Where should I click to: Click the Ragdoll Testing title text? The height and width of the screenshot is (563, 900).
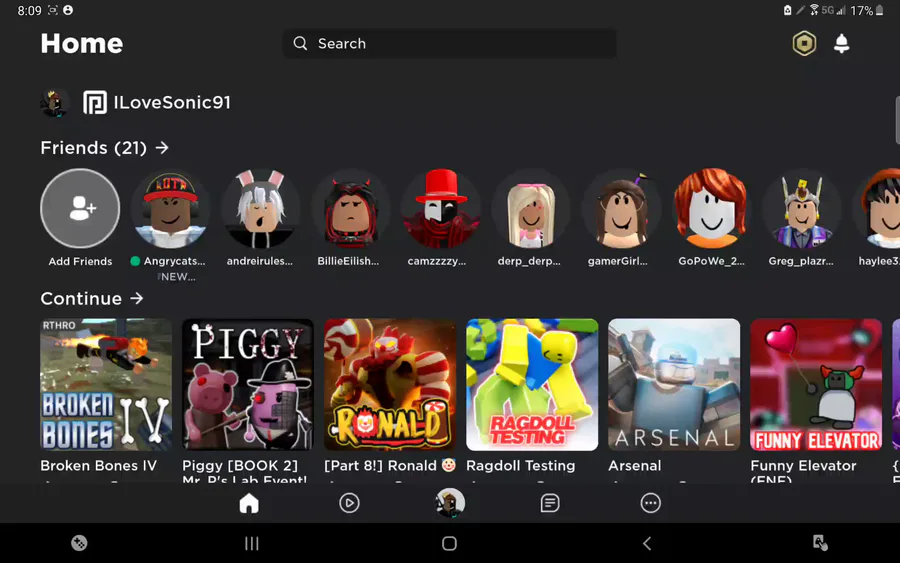[521, 466]
